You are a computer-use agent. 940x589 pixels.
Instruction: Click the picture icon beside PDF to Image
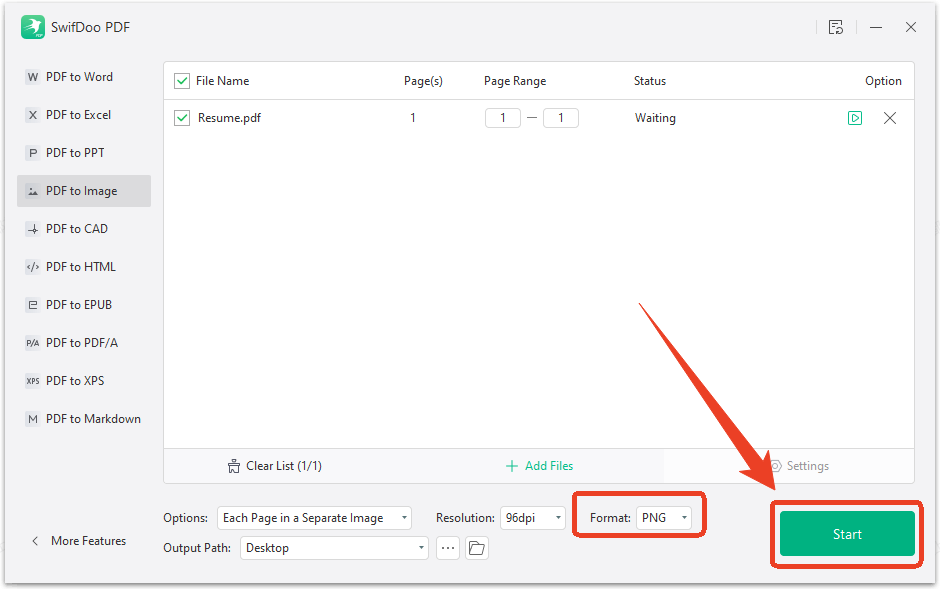click(33, 191)
